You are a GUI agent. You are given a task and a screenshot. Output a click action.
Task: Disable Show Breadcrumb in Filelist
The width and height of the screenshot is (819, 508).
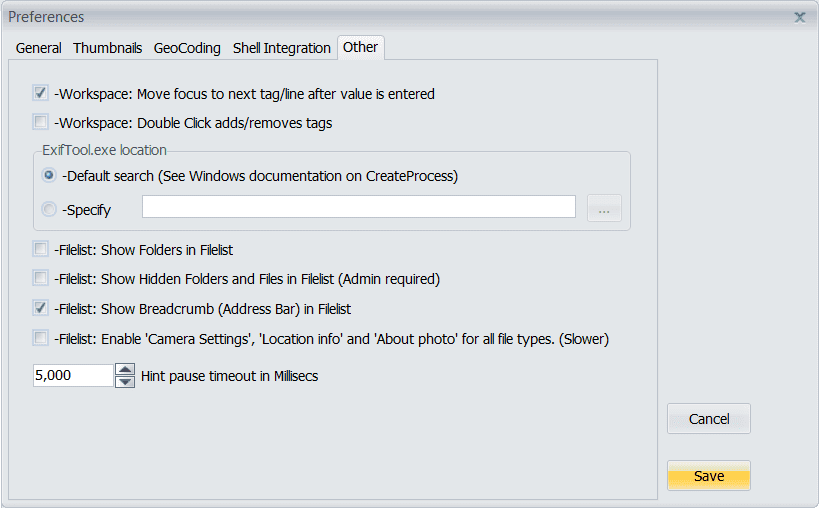point(41,309)
